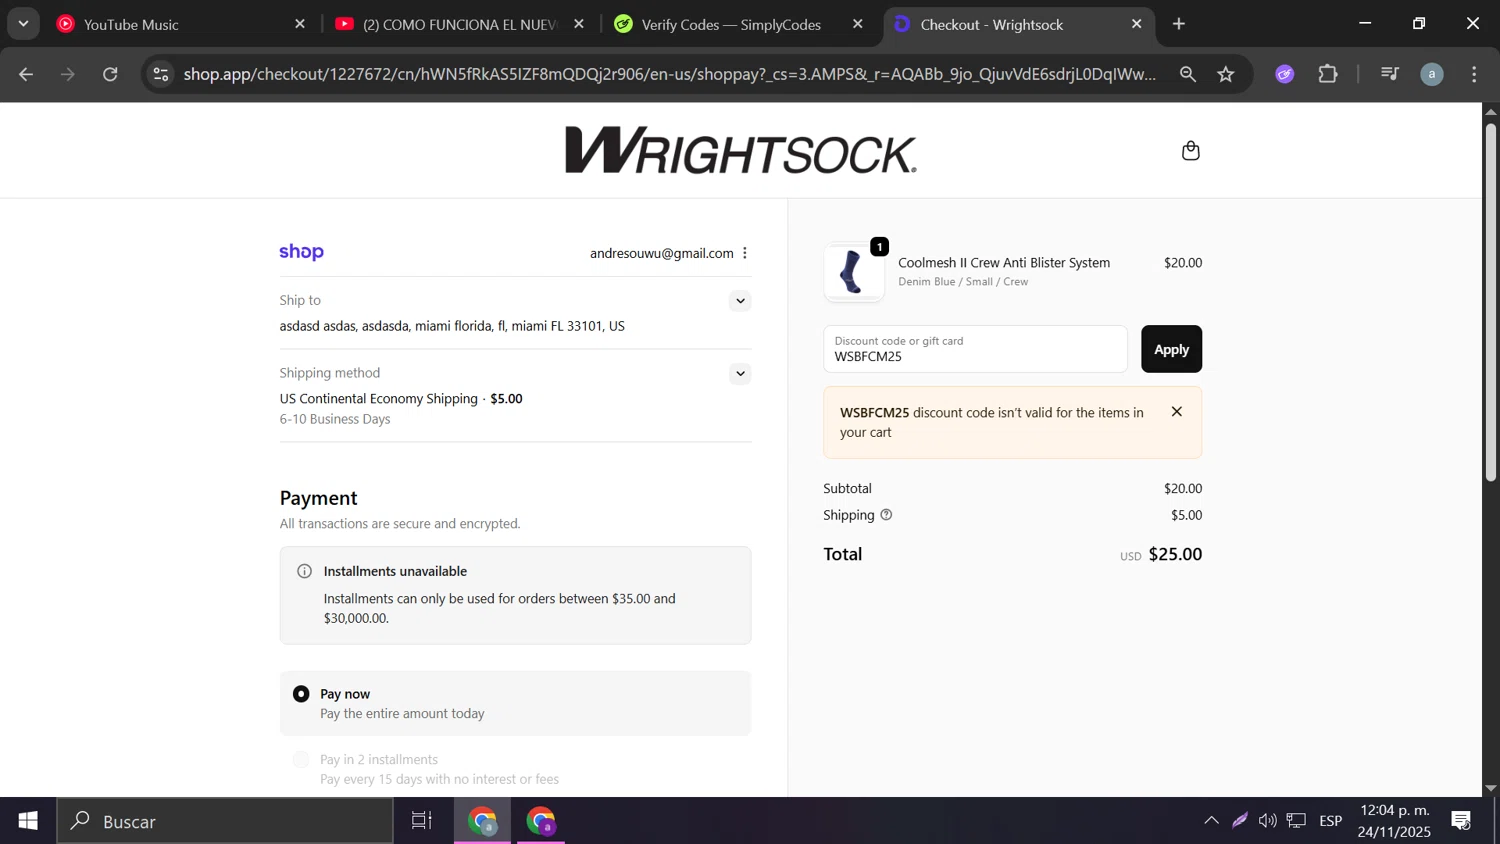Click the US Continental Economy Shipping text

pos(379,399)
